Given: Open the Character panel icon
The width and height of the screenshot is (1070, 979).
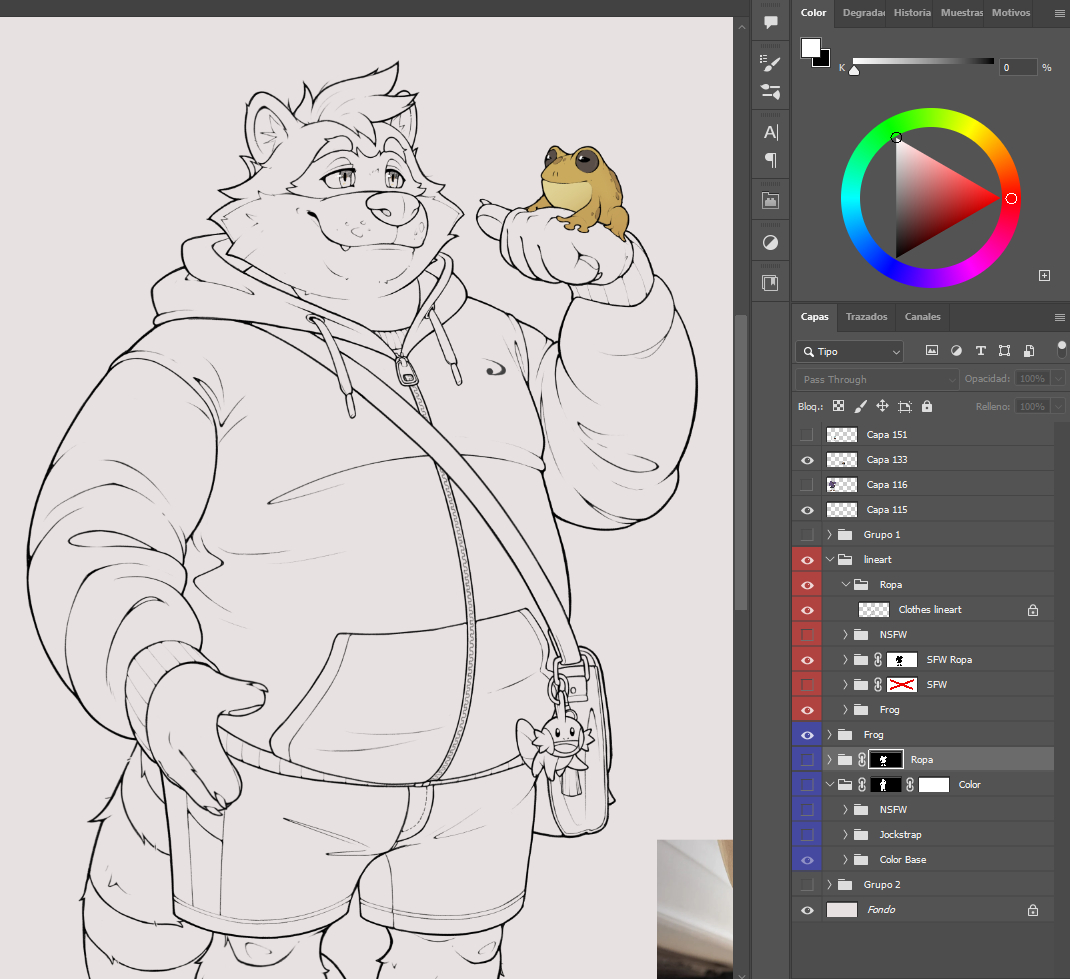Looking at the screenshot, I should point(770,132).
